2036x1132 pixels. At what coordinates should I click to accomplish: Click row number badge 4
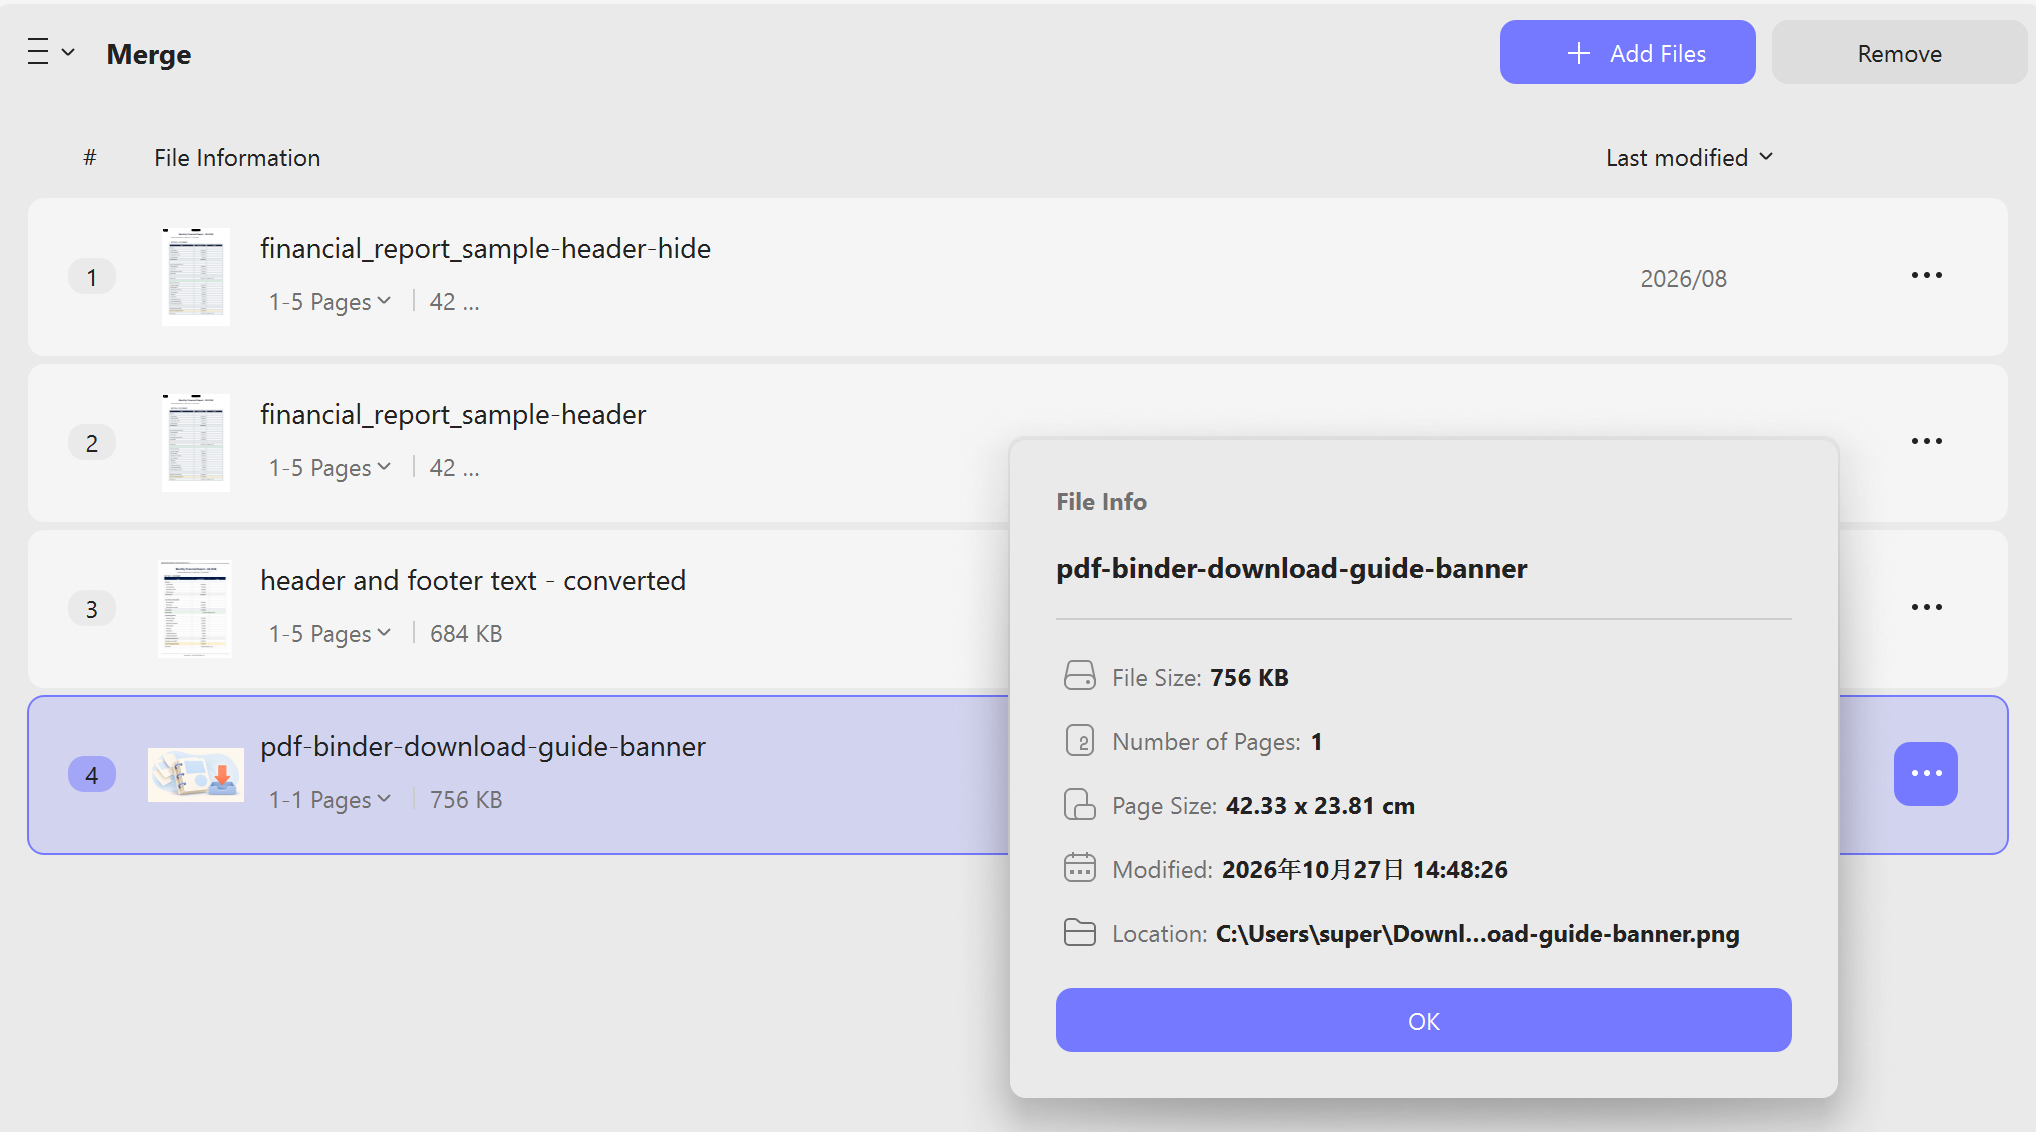(x=91, y=775)
